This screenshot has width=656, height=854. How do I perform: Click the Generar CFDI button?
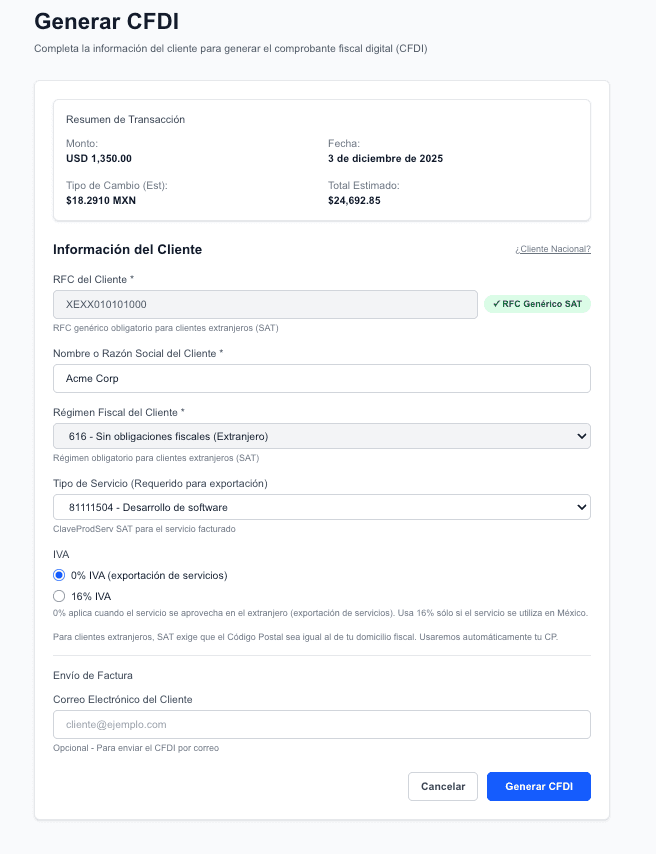[x=538, y=786]
